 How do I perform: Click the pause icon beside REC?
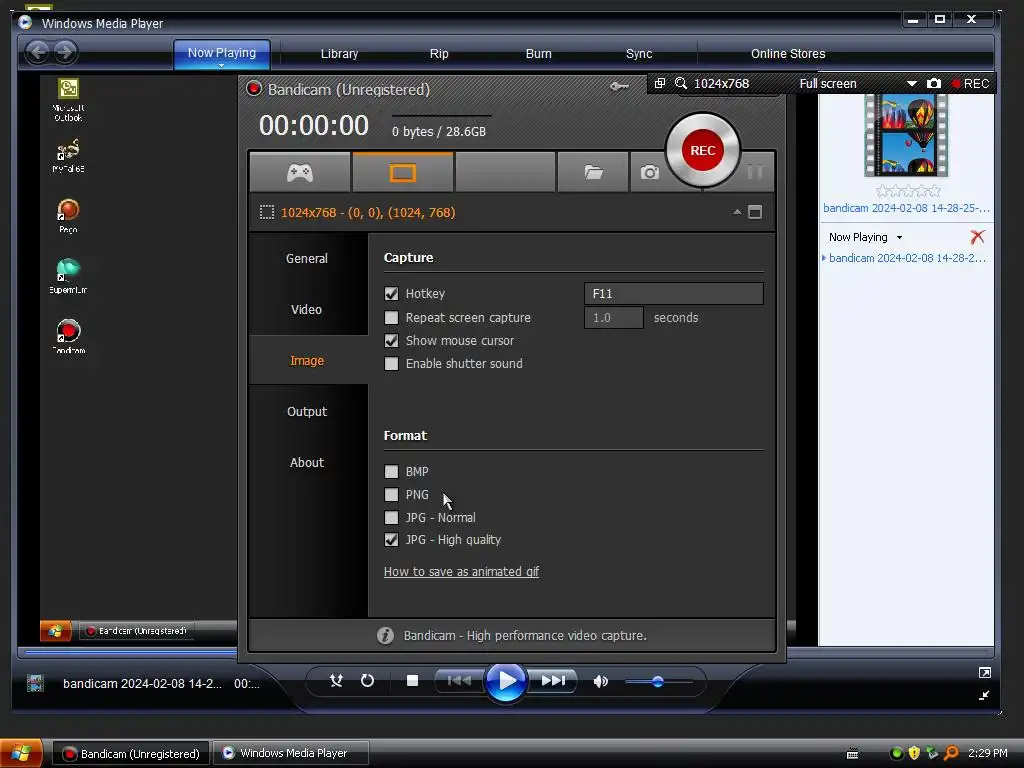pyautogui.click(x=755, y=172)
